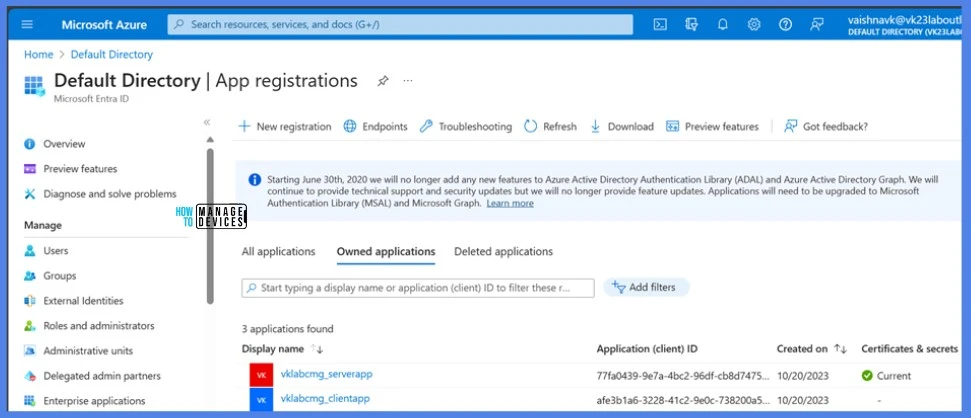The width and height of the screenshot is (971, 418).
Task: Click the serverapp client ID 77fa0439 cell
Action: 683,376
